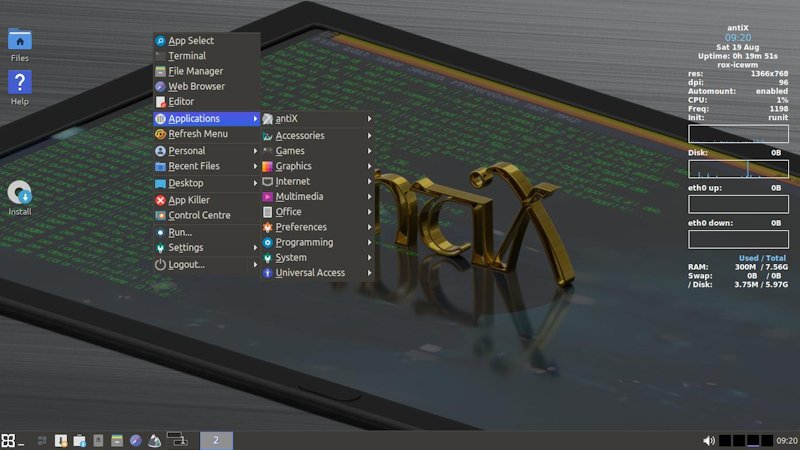Open File Manager menu entry

[x=207, y=71]
